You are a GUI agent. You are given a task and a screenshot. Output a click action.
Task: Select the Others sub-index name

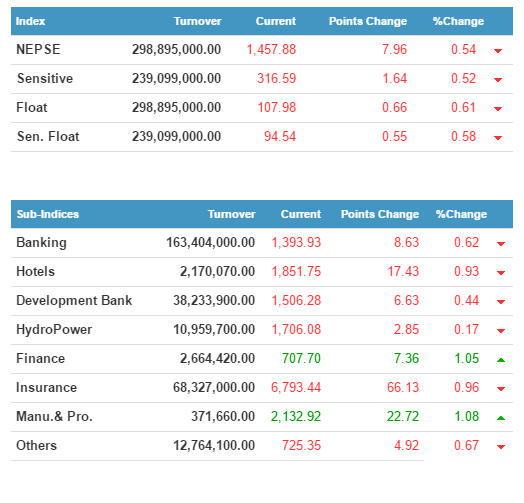point(36,446)
